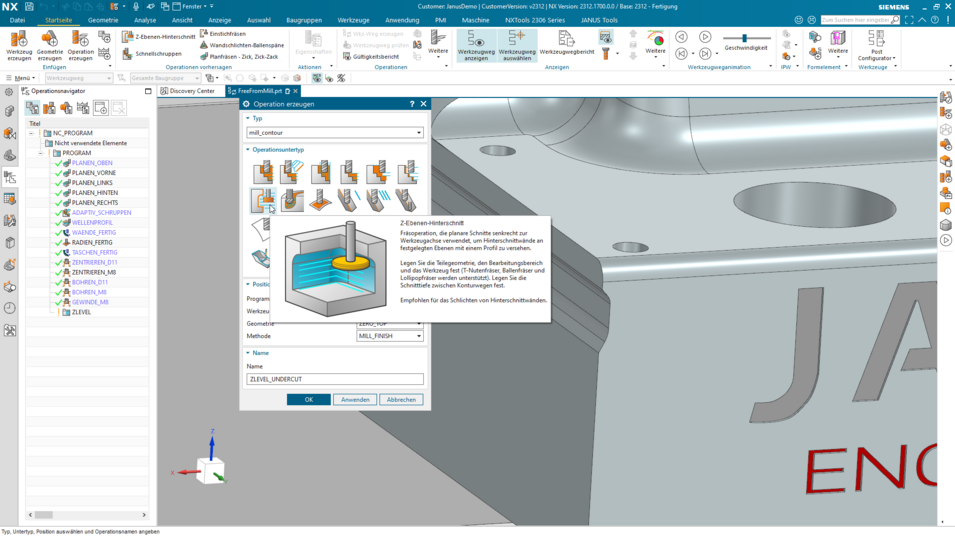Image resolution: width=955 pixels, height=537 pixels.
Task: Jump to toolpath animation end
Action: 705,54
